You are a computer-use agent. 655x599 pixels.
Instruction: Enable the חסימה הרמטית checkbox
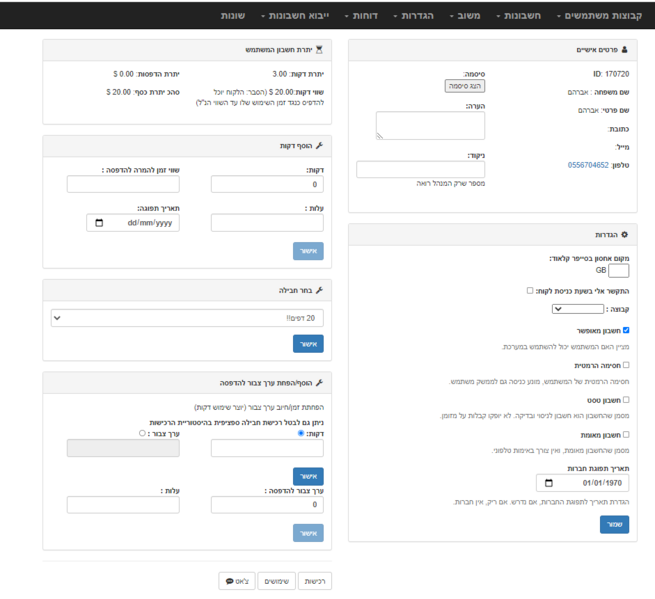(x=626, y=365)
